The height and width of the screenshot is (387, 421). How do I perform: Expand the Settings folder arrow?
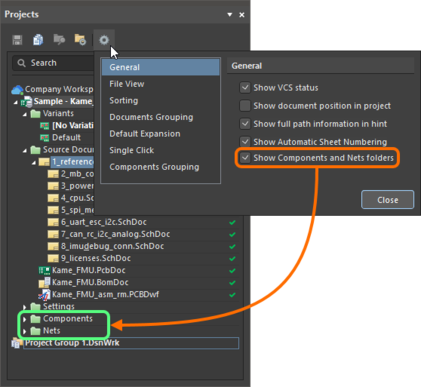point(25,307)
